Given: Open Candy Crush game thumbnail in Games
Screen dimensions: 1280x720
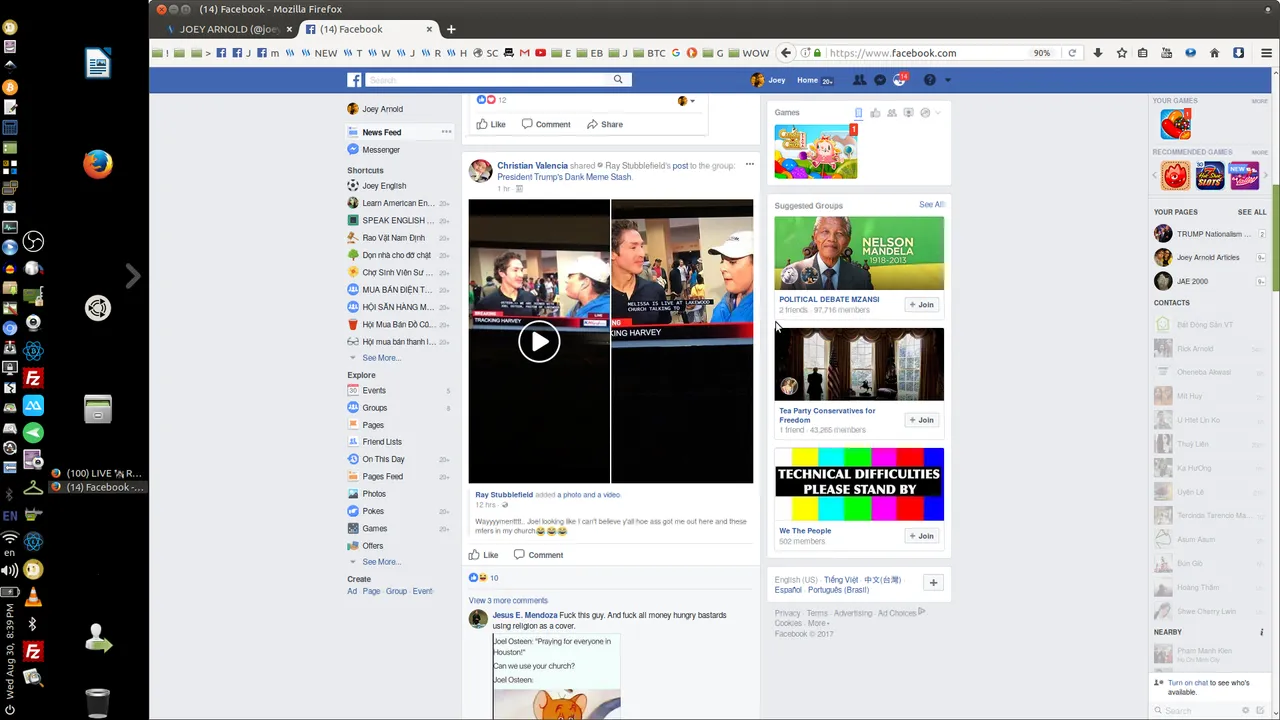Looking at the screenshot, I should click(815, 151).
